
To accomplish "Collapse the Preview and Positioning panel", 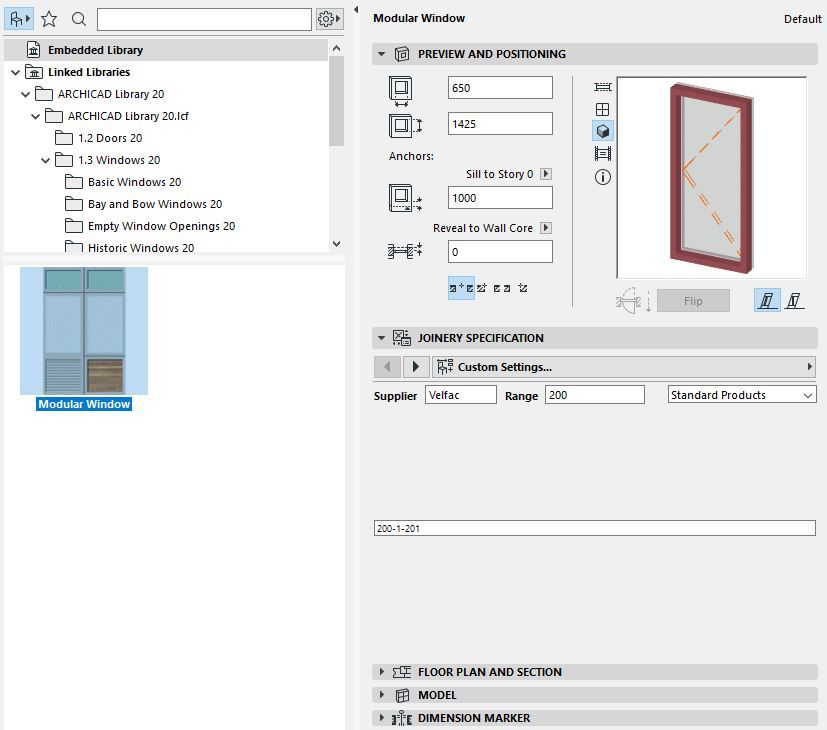I will pos(381,54).
